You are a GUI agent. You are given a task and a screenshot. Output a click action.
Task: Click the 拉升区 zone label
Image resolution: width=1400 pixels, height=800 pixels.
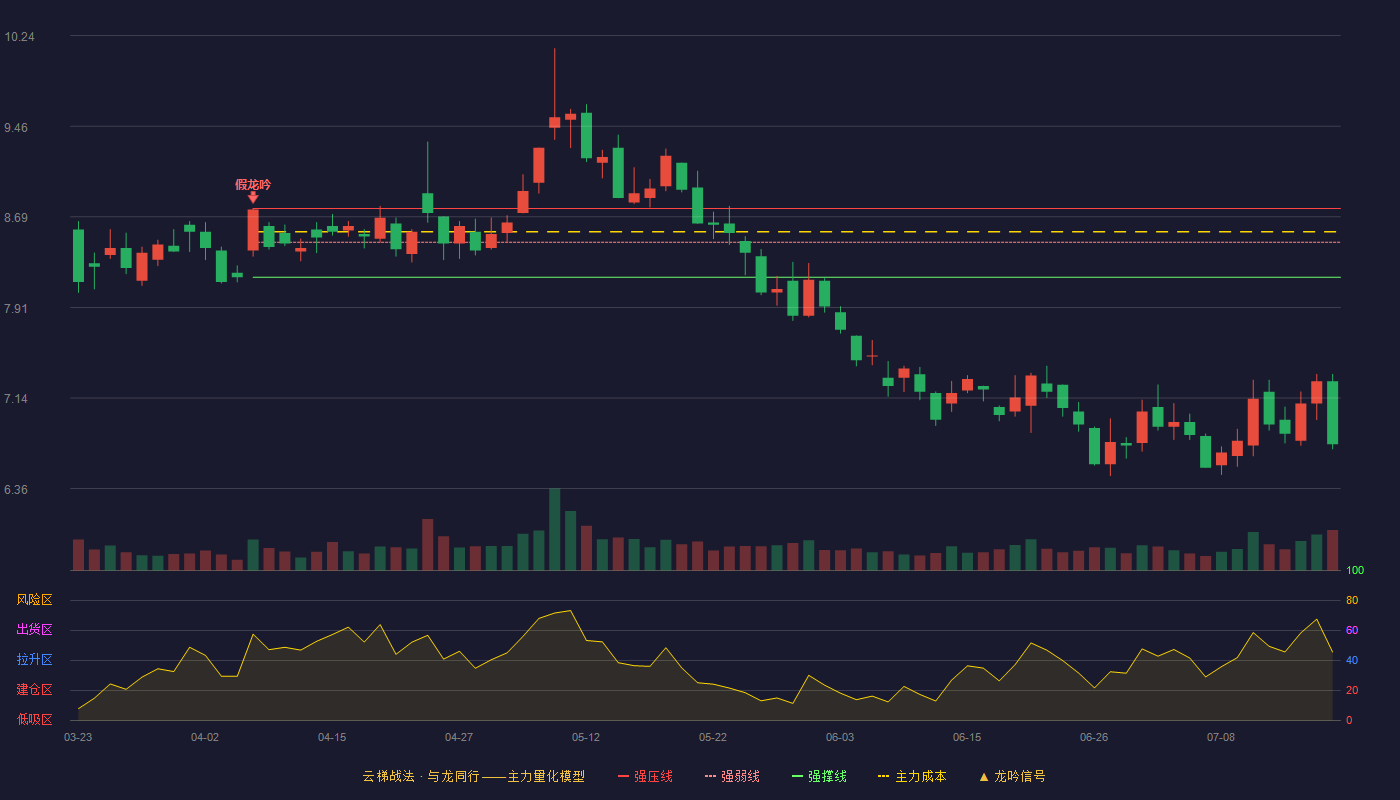click(34, 660)
